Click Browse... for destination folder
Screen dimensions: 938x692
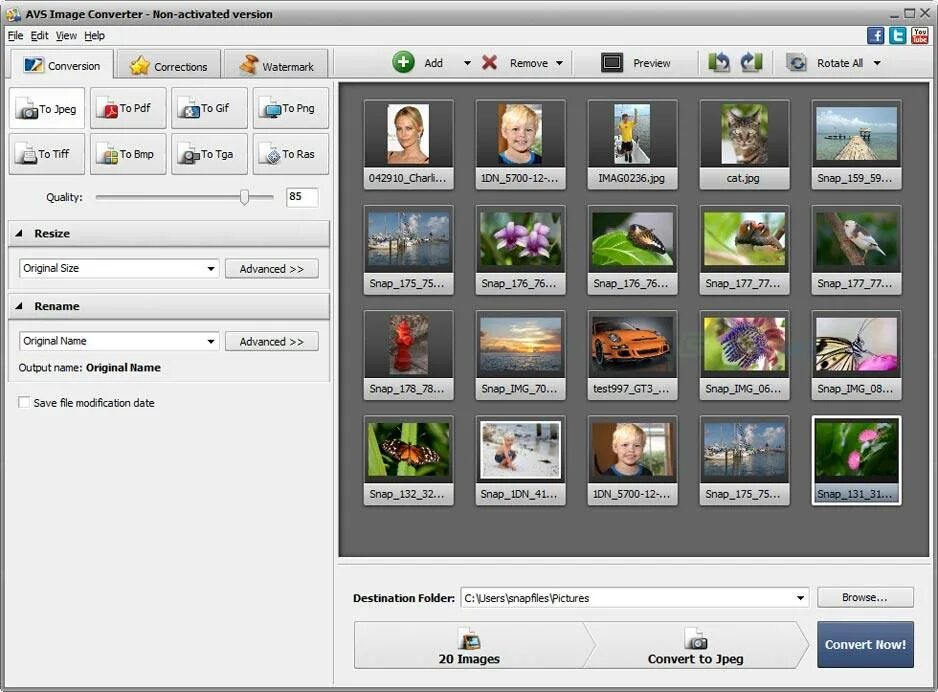[865, 598]
